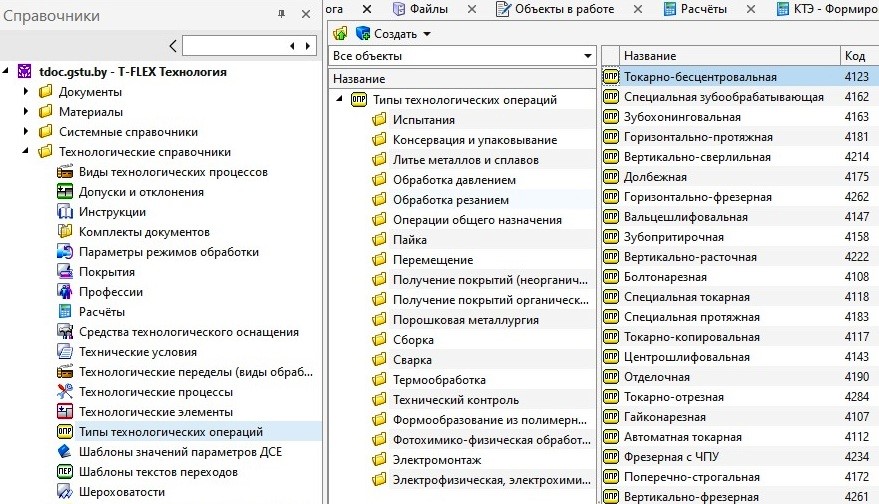Click the Технологические процессы tools icon
The image size is (879, 504).
tap(65, 392)
